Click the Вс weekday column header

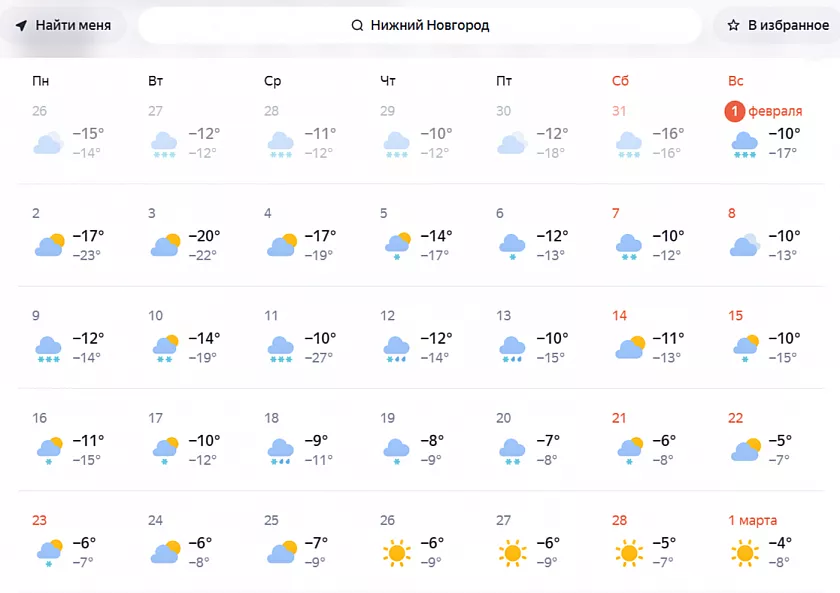click(x=736, y=80)
